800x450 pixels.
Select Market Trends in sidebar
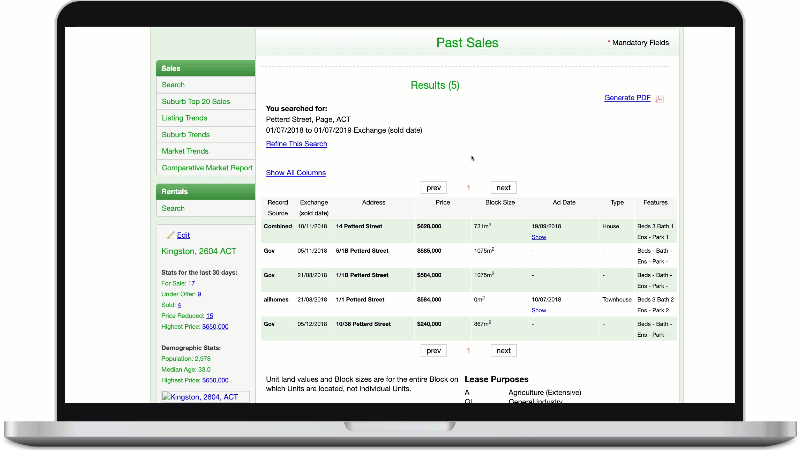[x=185, y=151]
